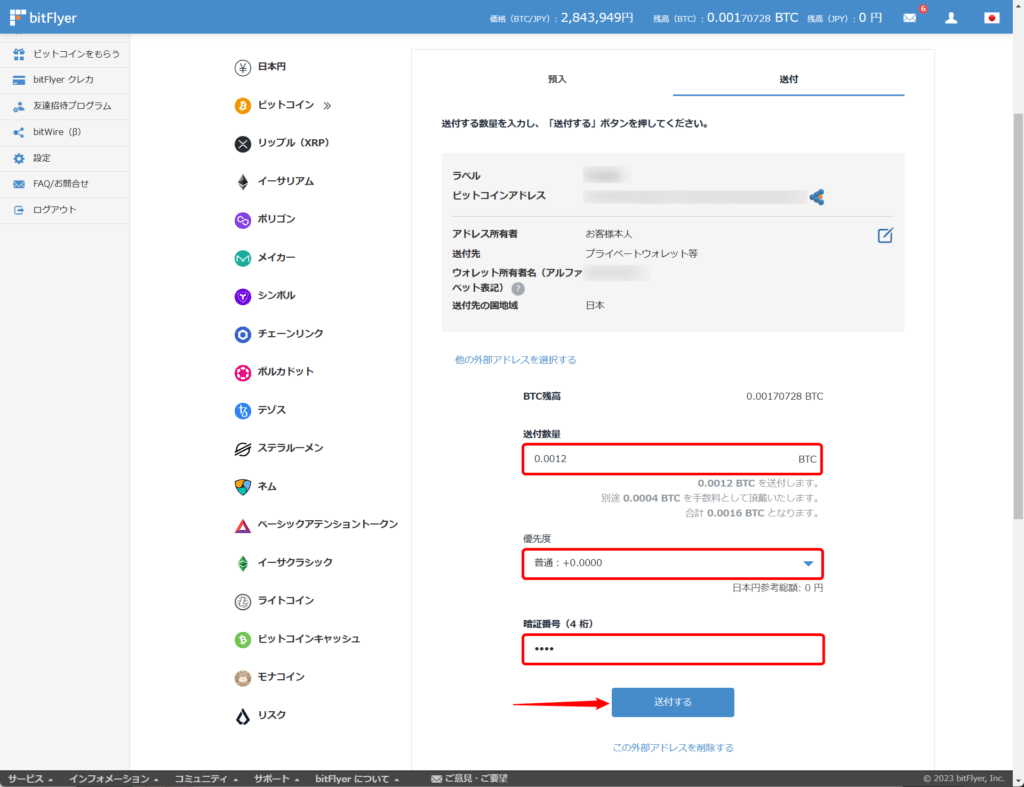Select the Ripple XRP icon
The height and width of the screenshot is (787, 1024).
pyautogui.click(x=242, y=144)
